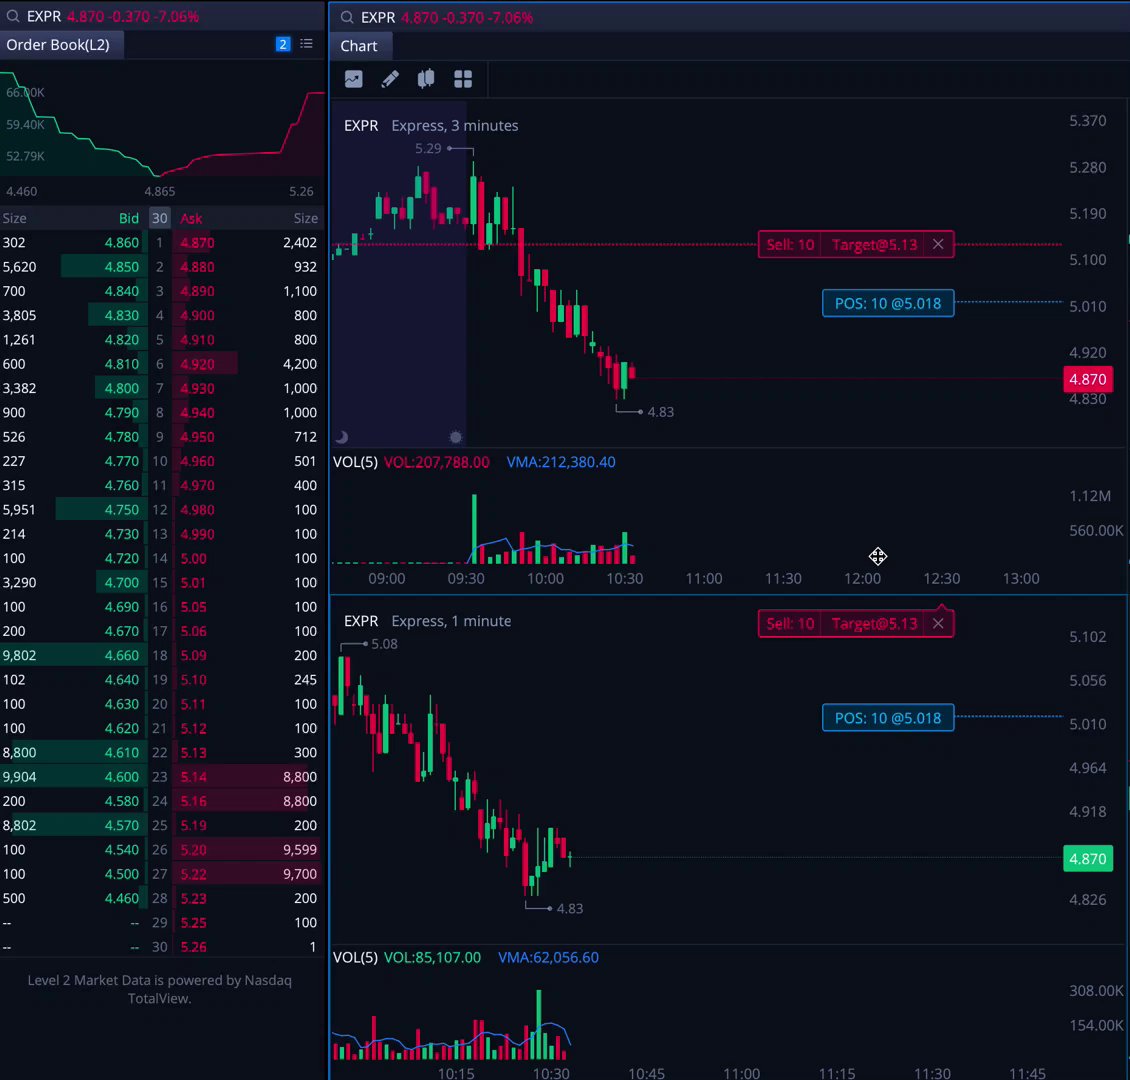Toggle order book column layout 2
The width and height of the screenshot is (1130, 1080).
[x=282, y=45]
